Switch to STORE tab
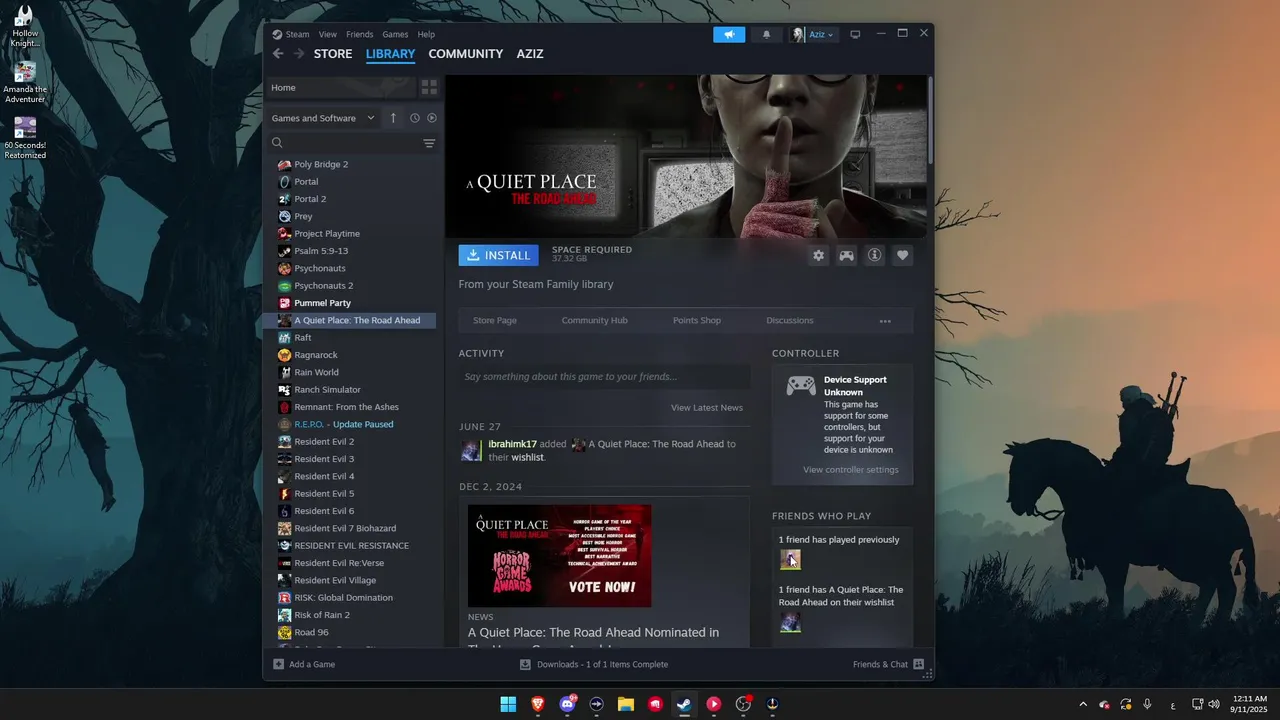The width and height of the screenshot is (1280, 720). [333, 54]
